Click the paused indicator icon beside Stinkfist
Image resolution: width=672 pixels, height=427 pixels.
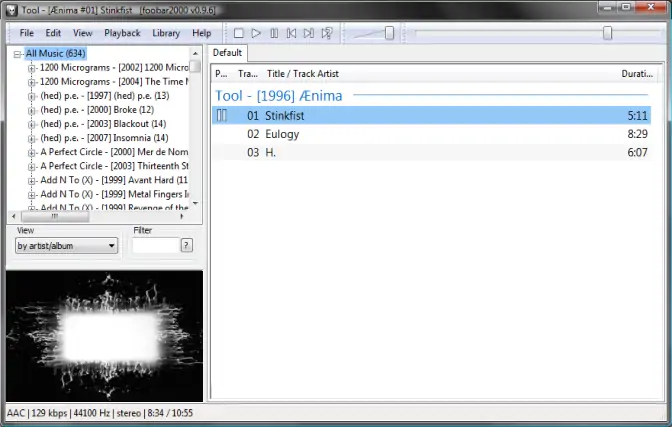222,115
